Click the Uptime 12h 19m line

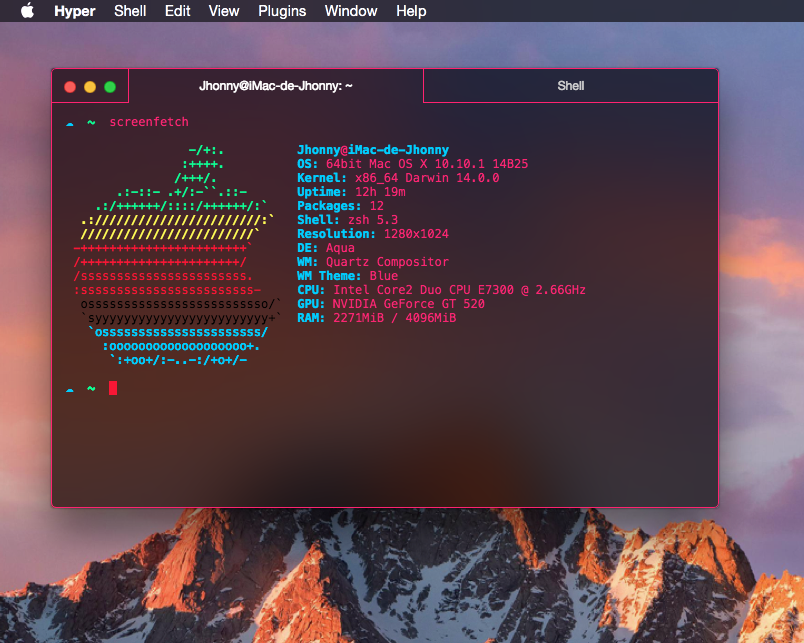[351, 192]
